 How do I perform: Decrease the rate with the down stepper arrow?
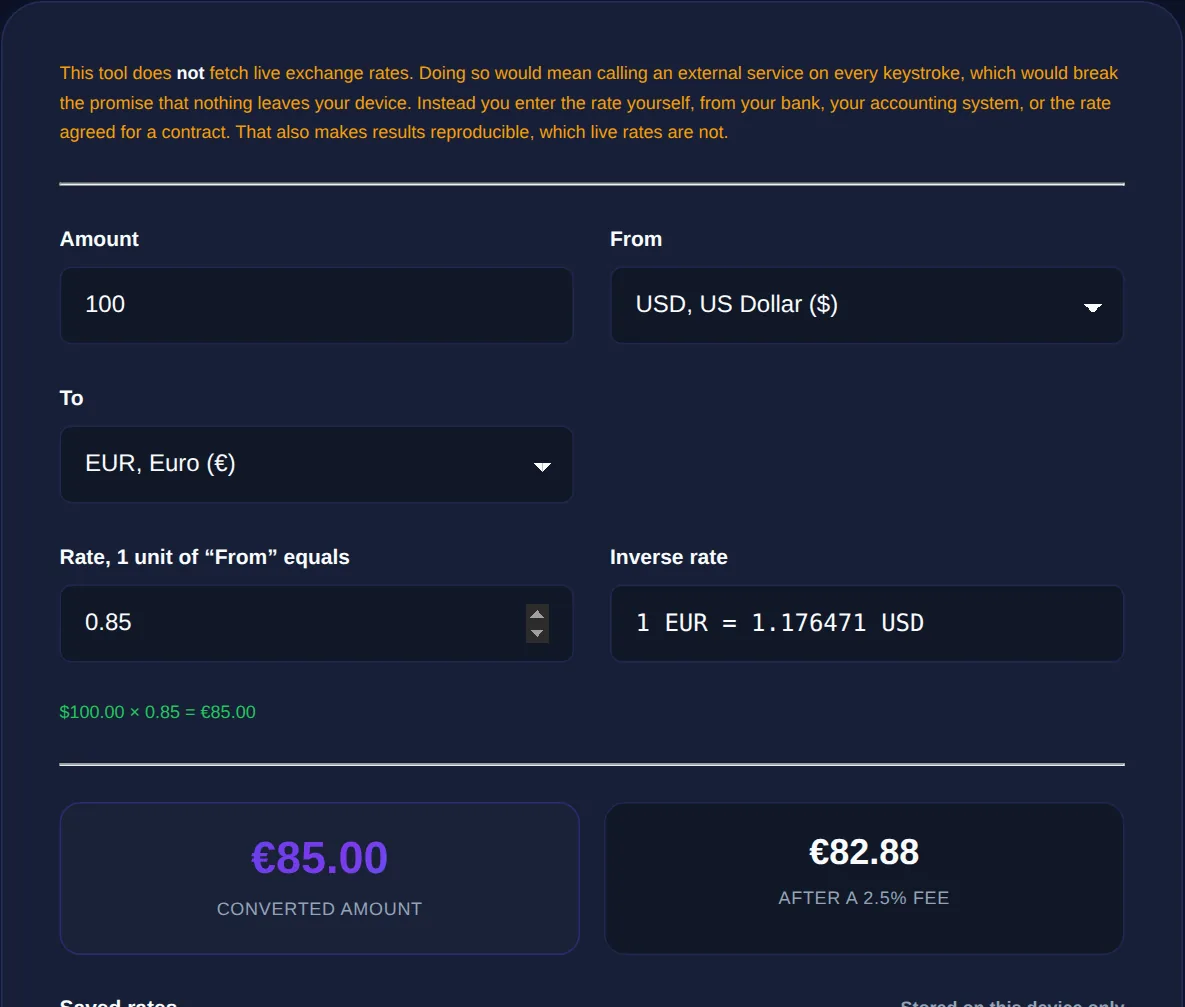point(537,634)
